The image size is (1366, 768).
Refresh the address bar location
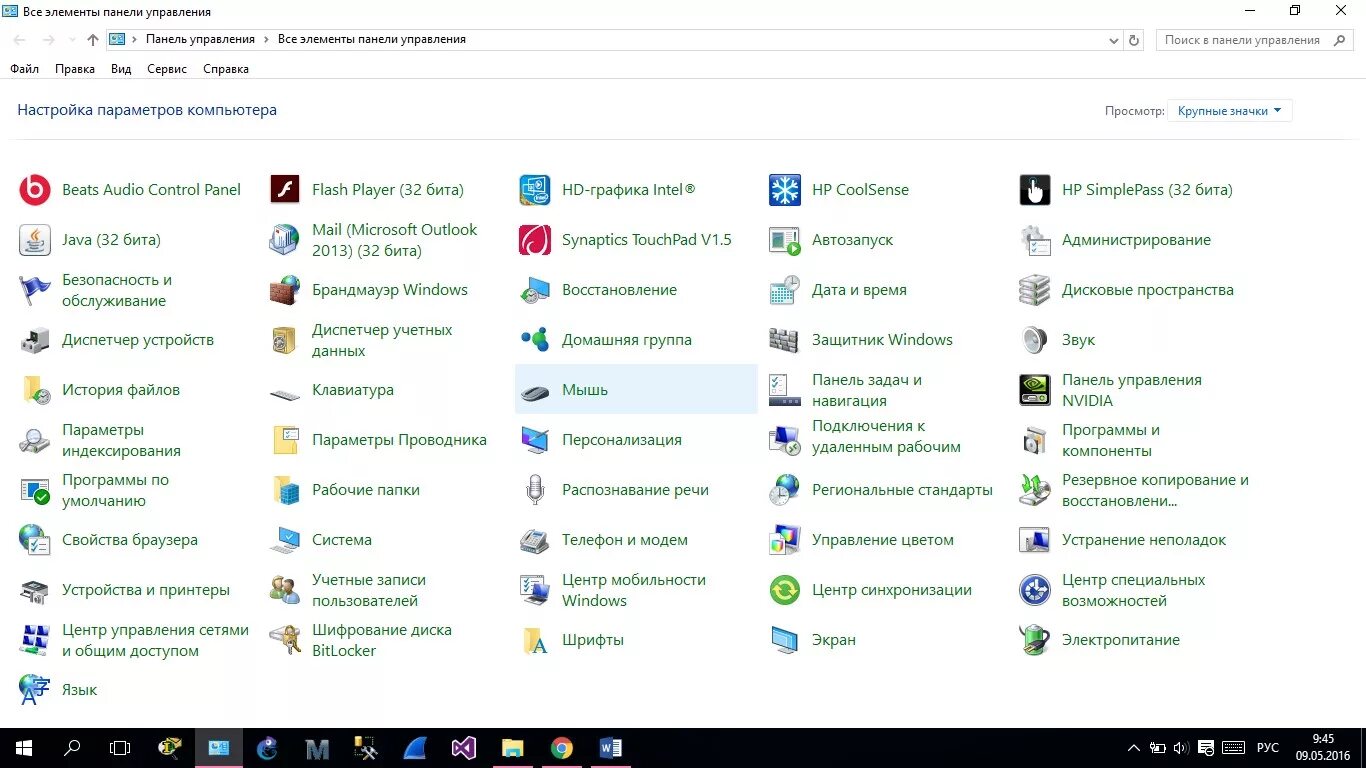coord(1134,40)
